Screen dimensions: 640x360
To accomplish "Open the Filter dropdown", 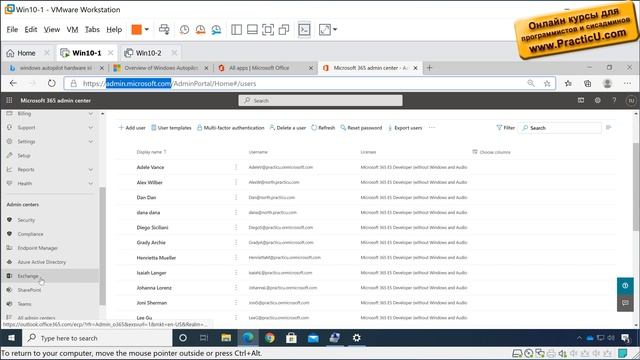I will (x=505, y=128).
